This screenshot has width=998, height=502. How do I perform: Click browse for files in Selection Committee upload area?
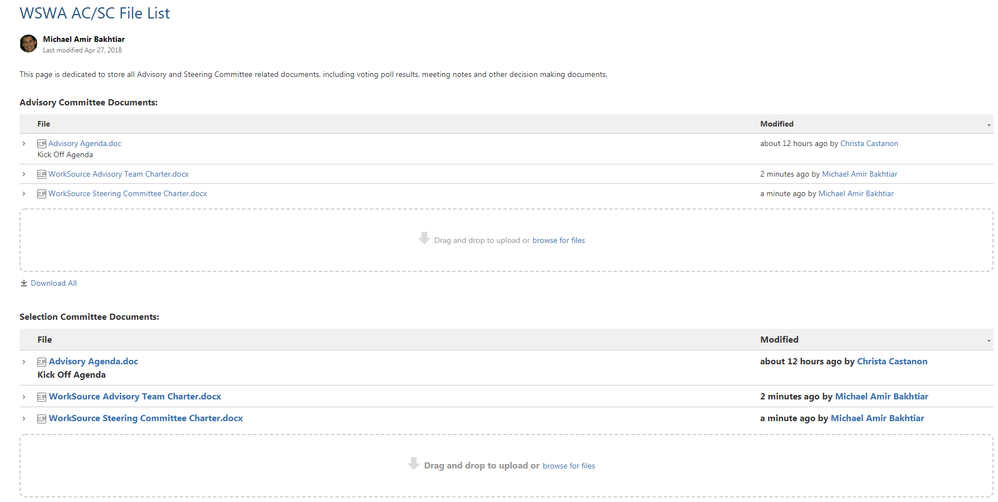coord(568,466)
